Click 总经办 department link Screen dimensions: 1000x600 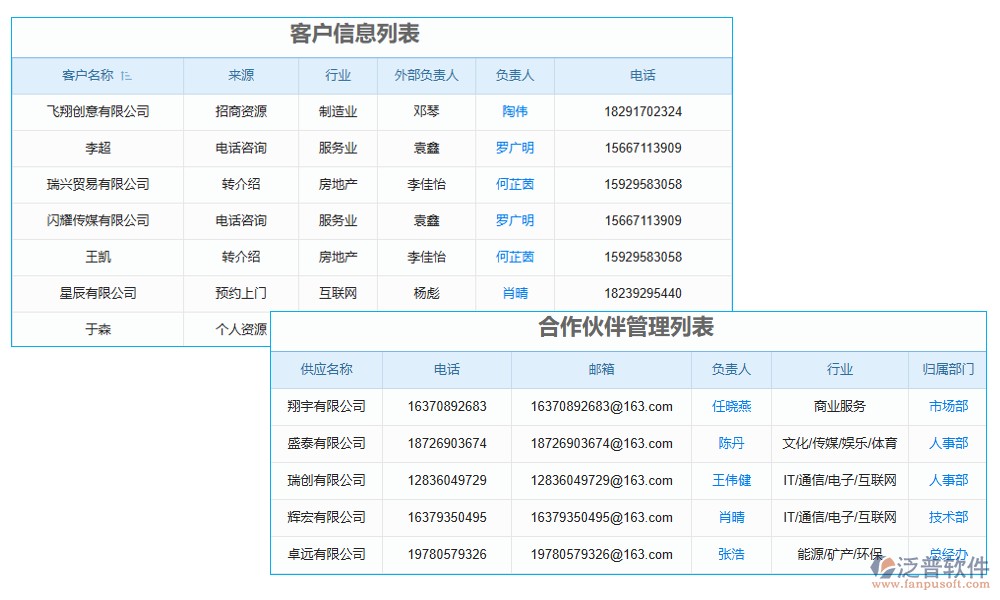[x=947, y=554]
